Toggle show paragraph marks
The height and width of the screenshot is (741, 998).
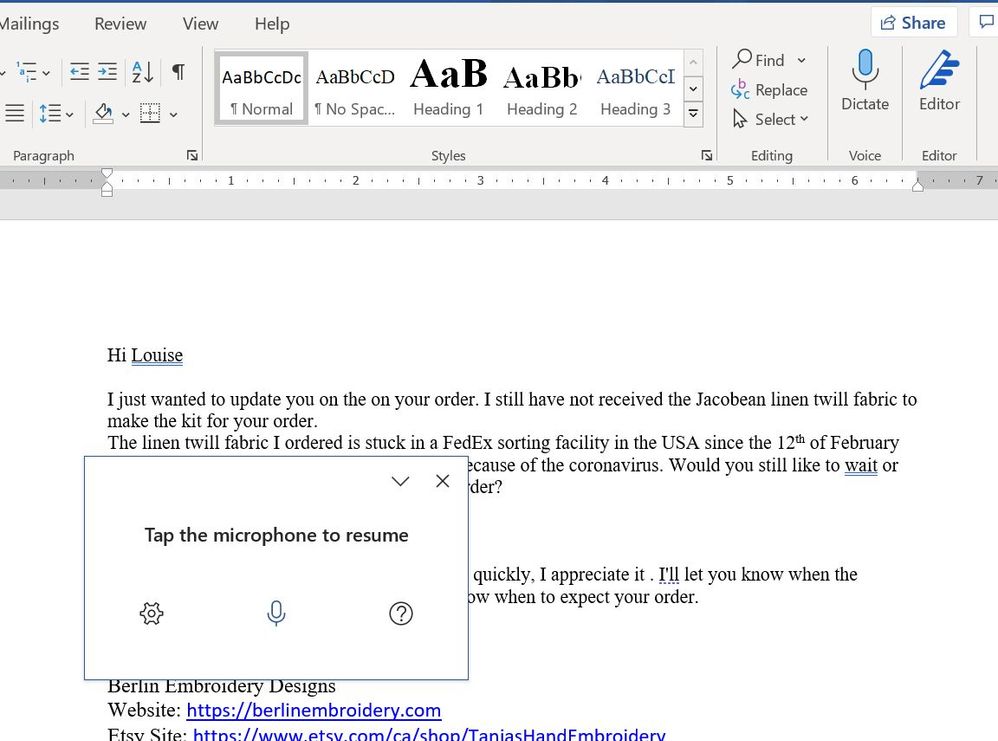[x=179, y=71]
